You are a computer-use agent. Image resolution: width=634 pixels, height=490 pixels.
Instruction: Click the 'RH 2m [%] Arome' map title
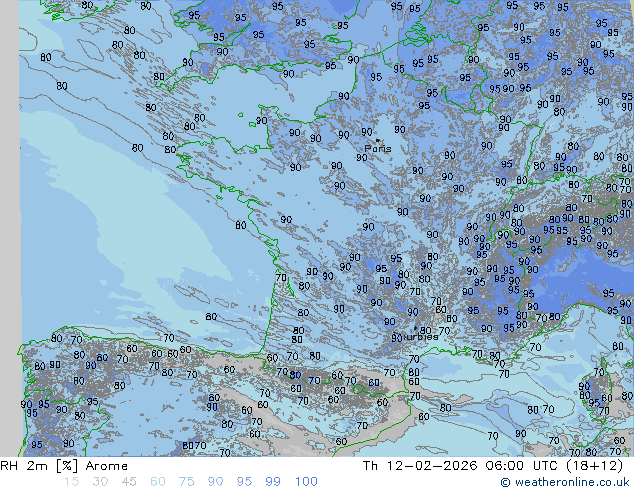tap(64, 466)
